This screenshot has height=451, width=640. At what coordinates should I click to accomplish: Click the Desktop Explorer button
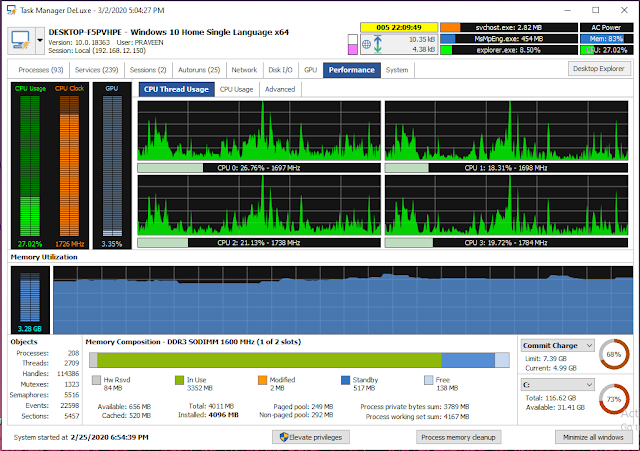599,69
